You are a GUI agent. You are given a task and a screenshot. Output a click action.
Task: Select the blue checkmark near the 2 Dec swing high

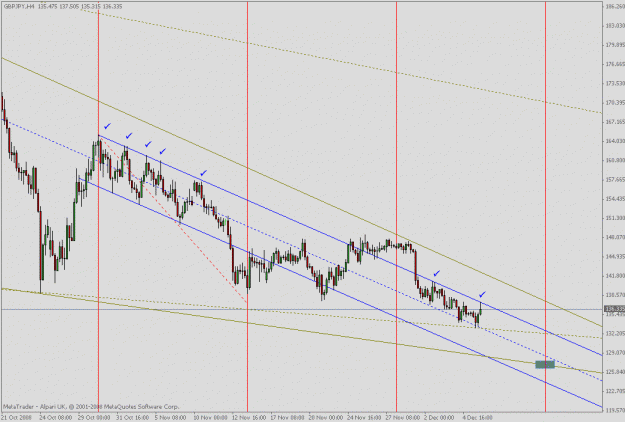coord(437,273)
